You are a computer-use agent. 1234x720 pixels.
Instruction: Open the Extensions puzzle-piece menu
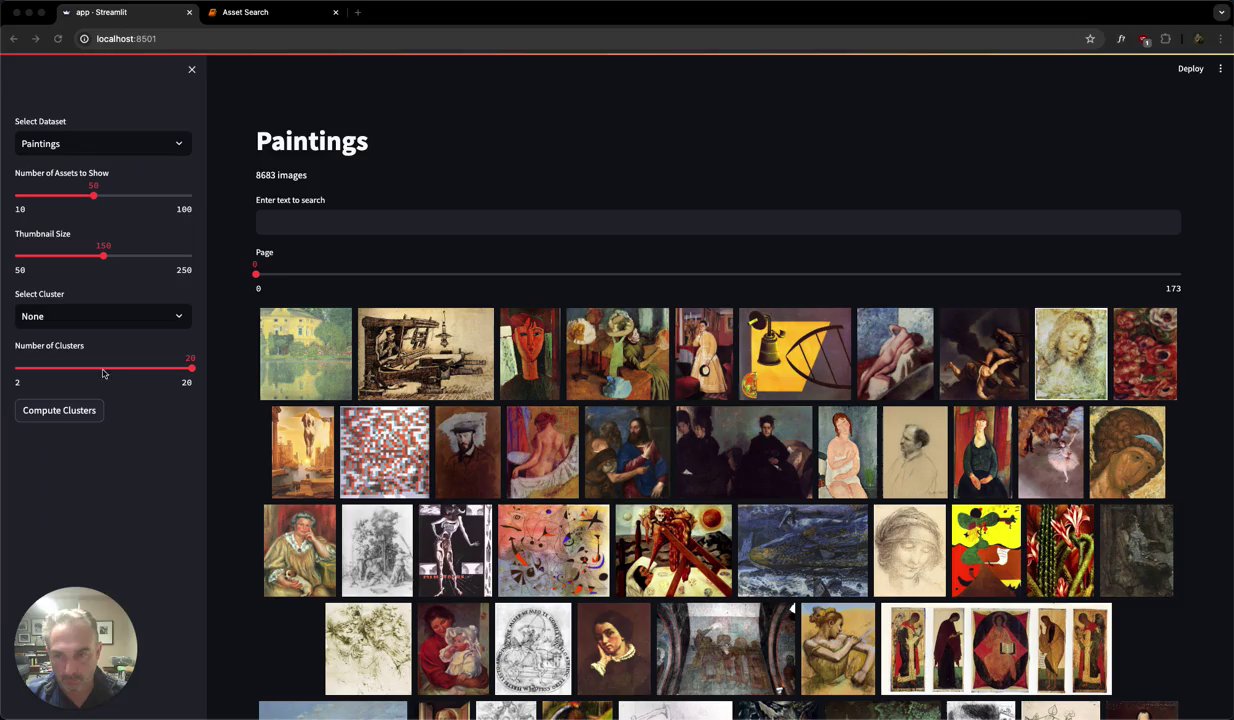[1166, 39]
